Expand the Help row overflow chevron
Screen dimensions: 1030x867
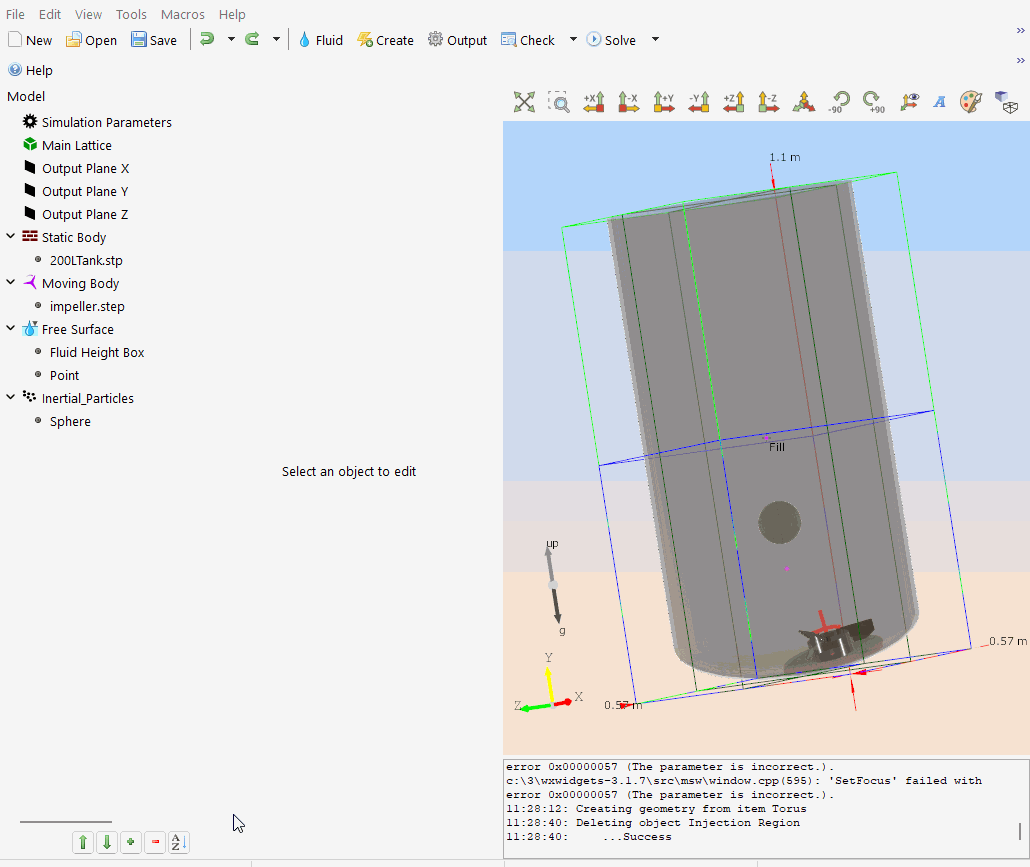[1020, 60]
